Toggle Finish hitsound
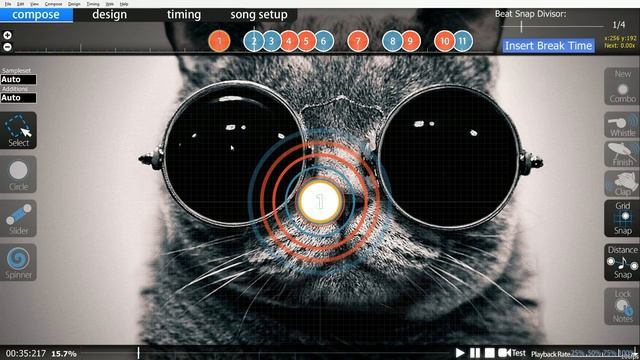Viewport: 640px width, 360px height. point(622,154)
